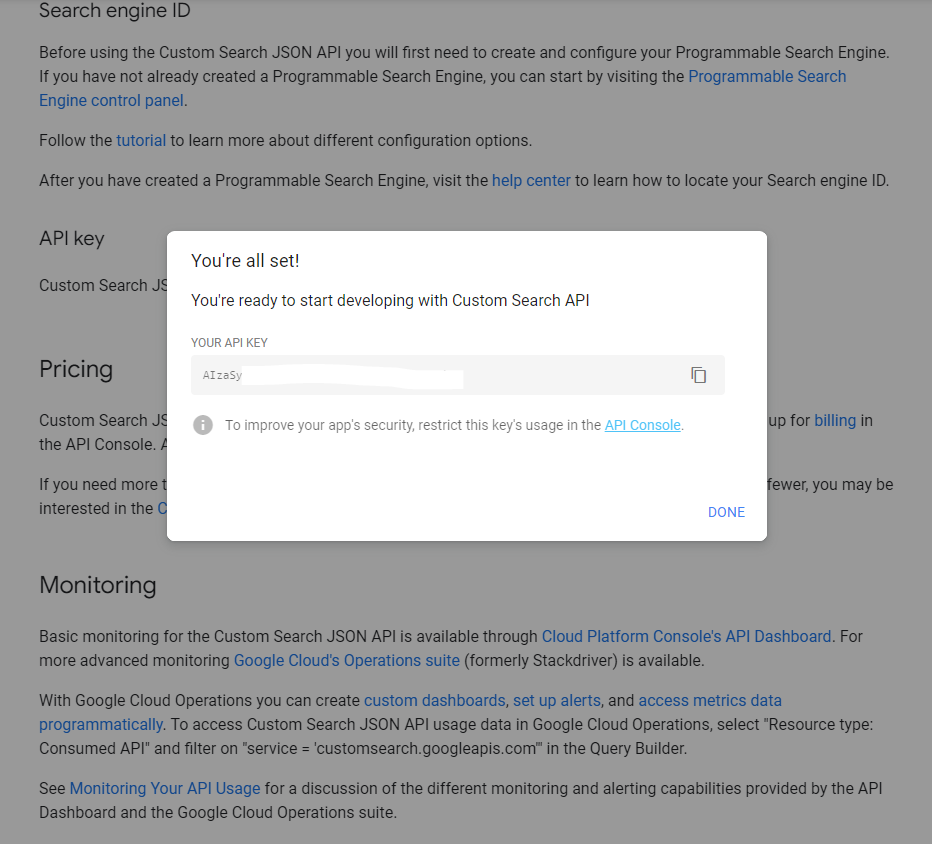The height and width of the screenshot is (844, 932).
Task: Open Cloud Platform Console's API Dashboard link
Action: (686, 637)
